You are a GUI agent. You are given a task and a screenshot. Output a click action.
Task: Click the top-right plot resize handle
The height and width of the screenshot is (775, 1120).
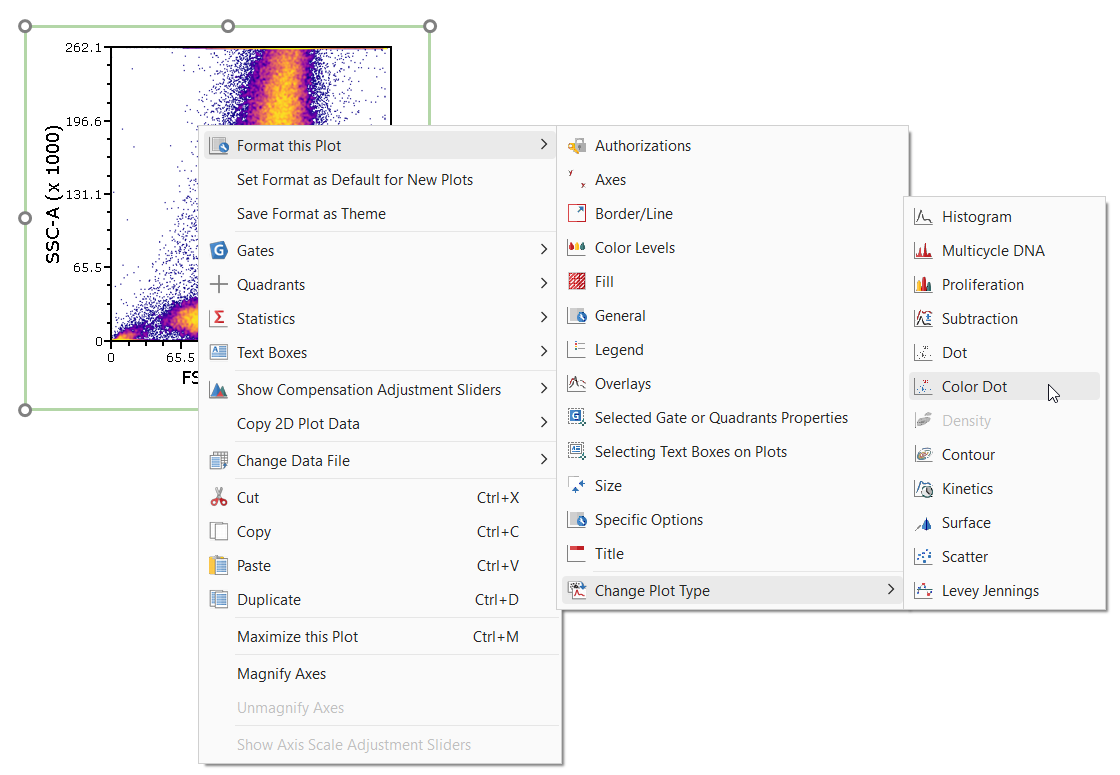pyautogui.click(x=430, y=26)
